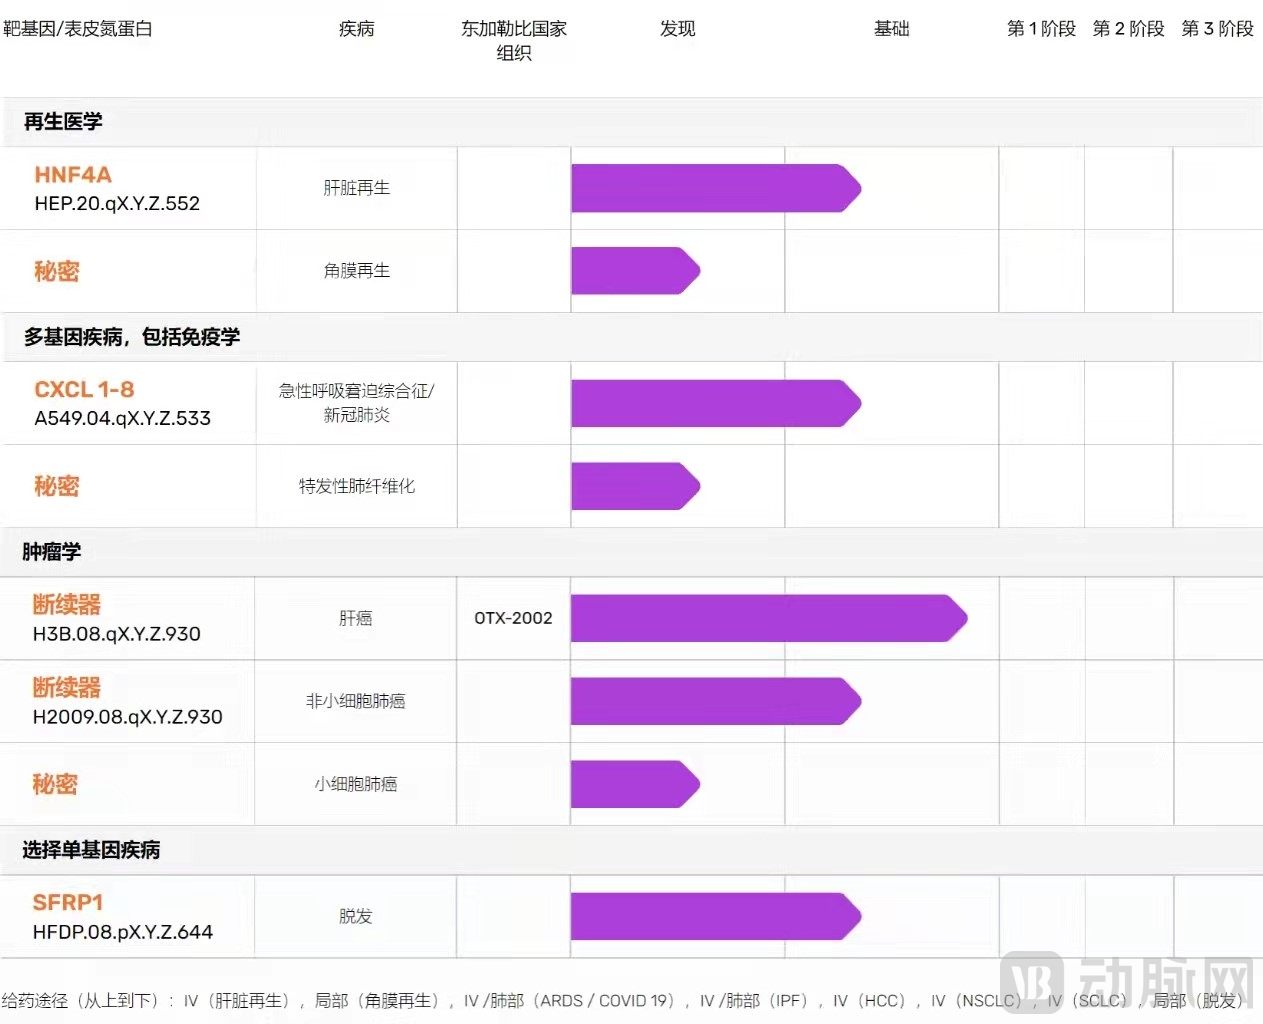
Task: Click the 第 3 阶段 column header
Action: coord(1217,29)
